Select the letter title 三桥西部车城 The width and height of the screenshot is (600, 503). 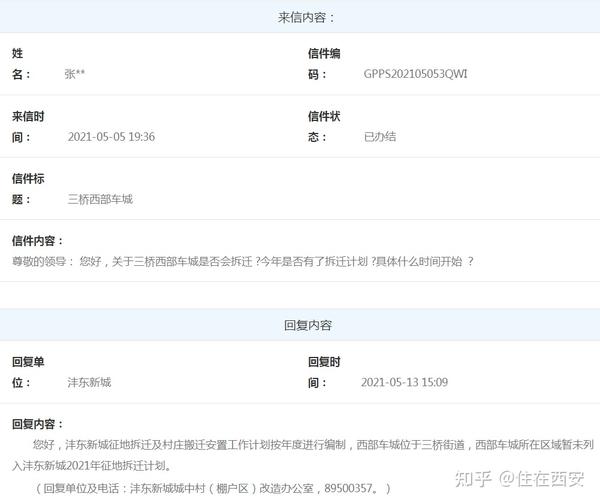point(100,199)
